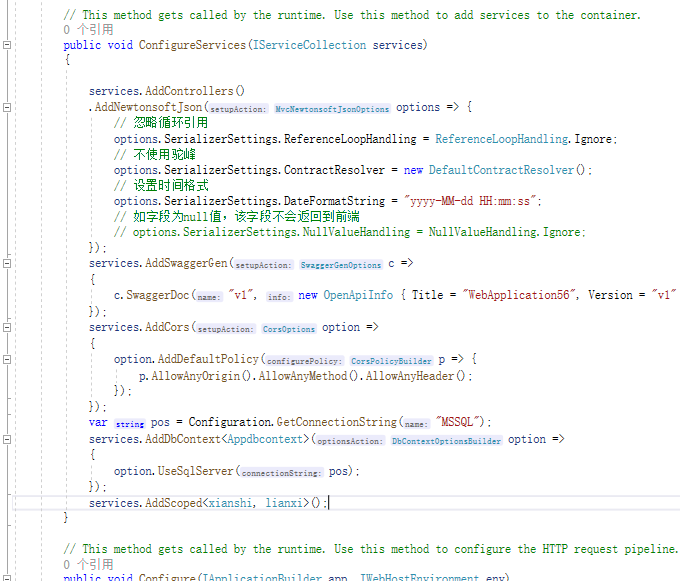Click the commented NullValueHandling line
The height and width of the screenshot is (581, 680).
click(350, 232)
